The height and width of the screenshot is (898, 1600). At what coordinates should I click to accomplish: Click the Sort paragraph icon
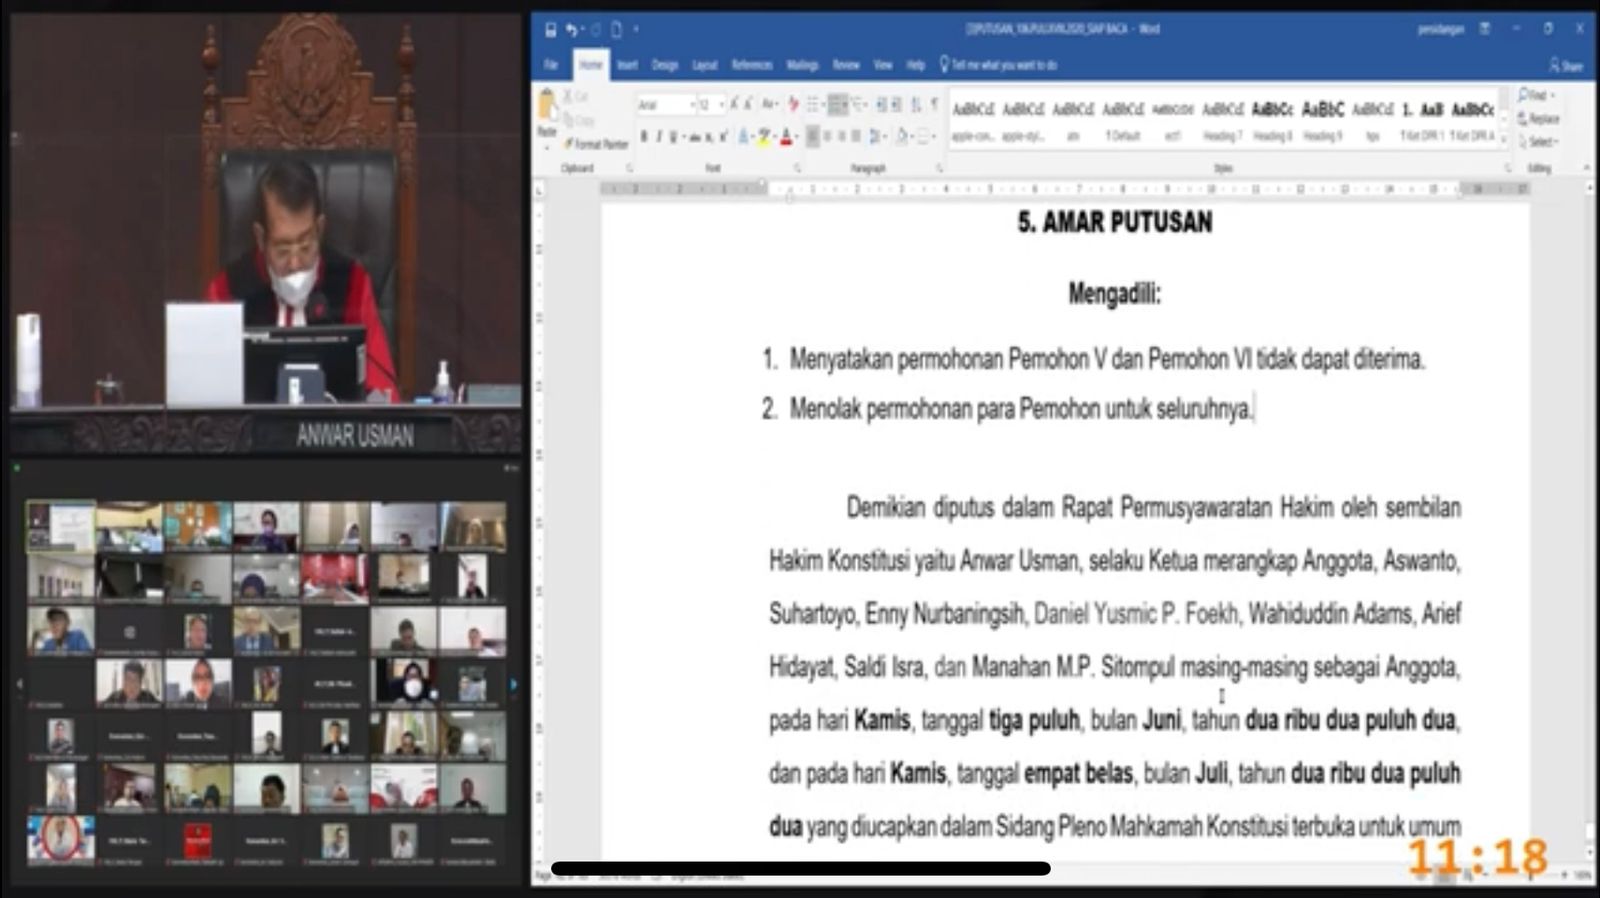tap(916, 104)
